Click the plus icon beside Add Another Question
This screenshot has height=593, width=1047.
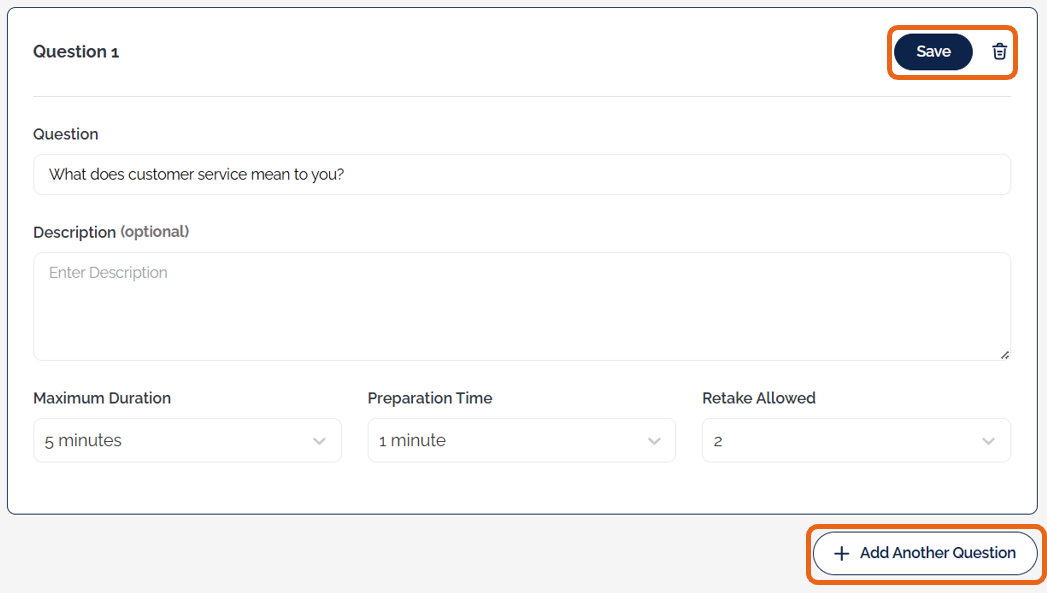pyautogui.click(x=842, y=553)
